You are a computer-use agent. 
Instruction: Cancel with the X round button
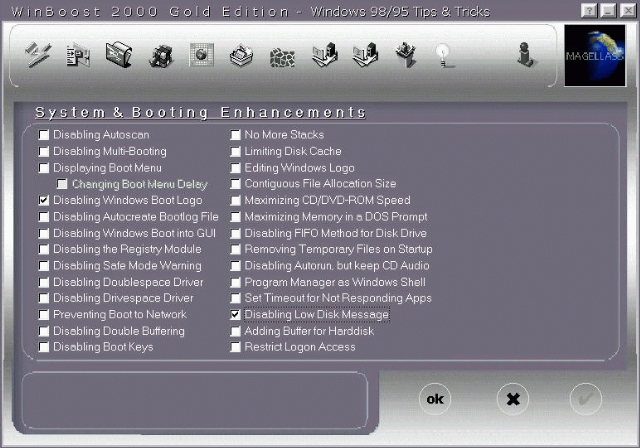513,399
